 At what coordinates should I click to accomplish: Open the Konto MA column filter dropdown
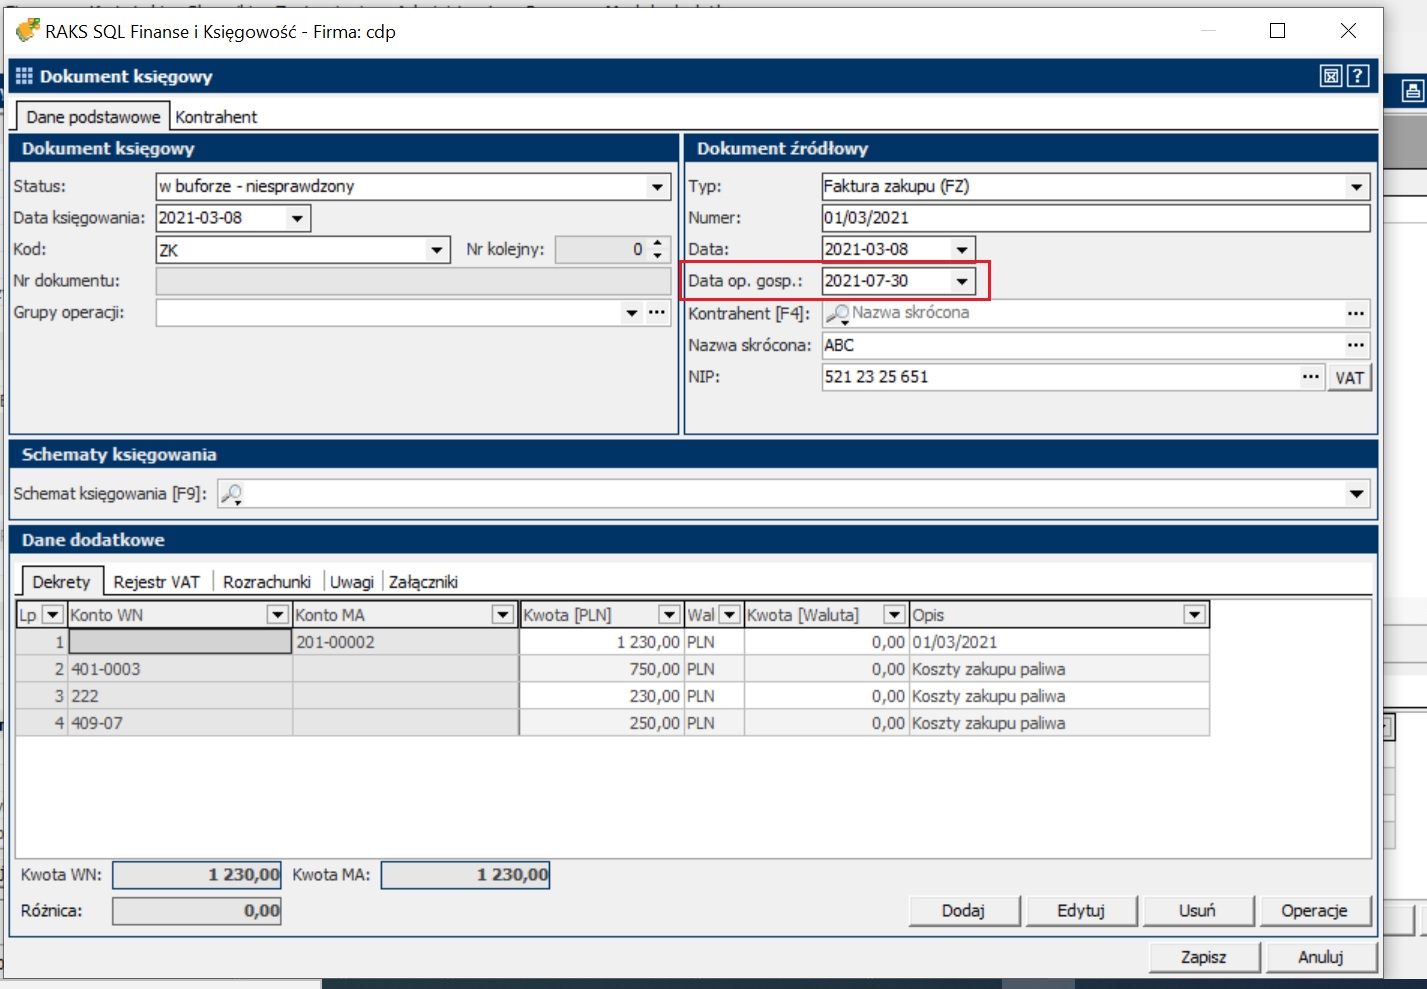click(x=503, y=615)
